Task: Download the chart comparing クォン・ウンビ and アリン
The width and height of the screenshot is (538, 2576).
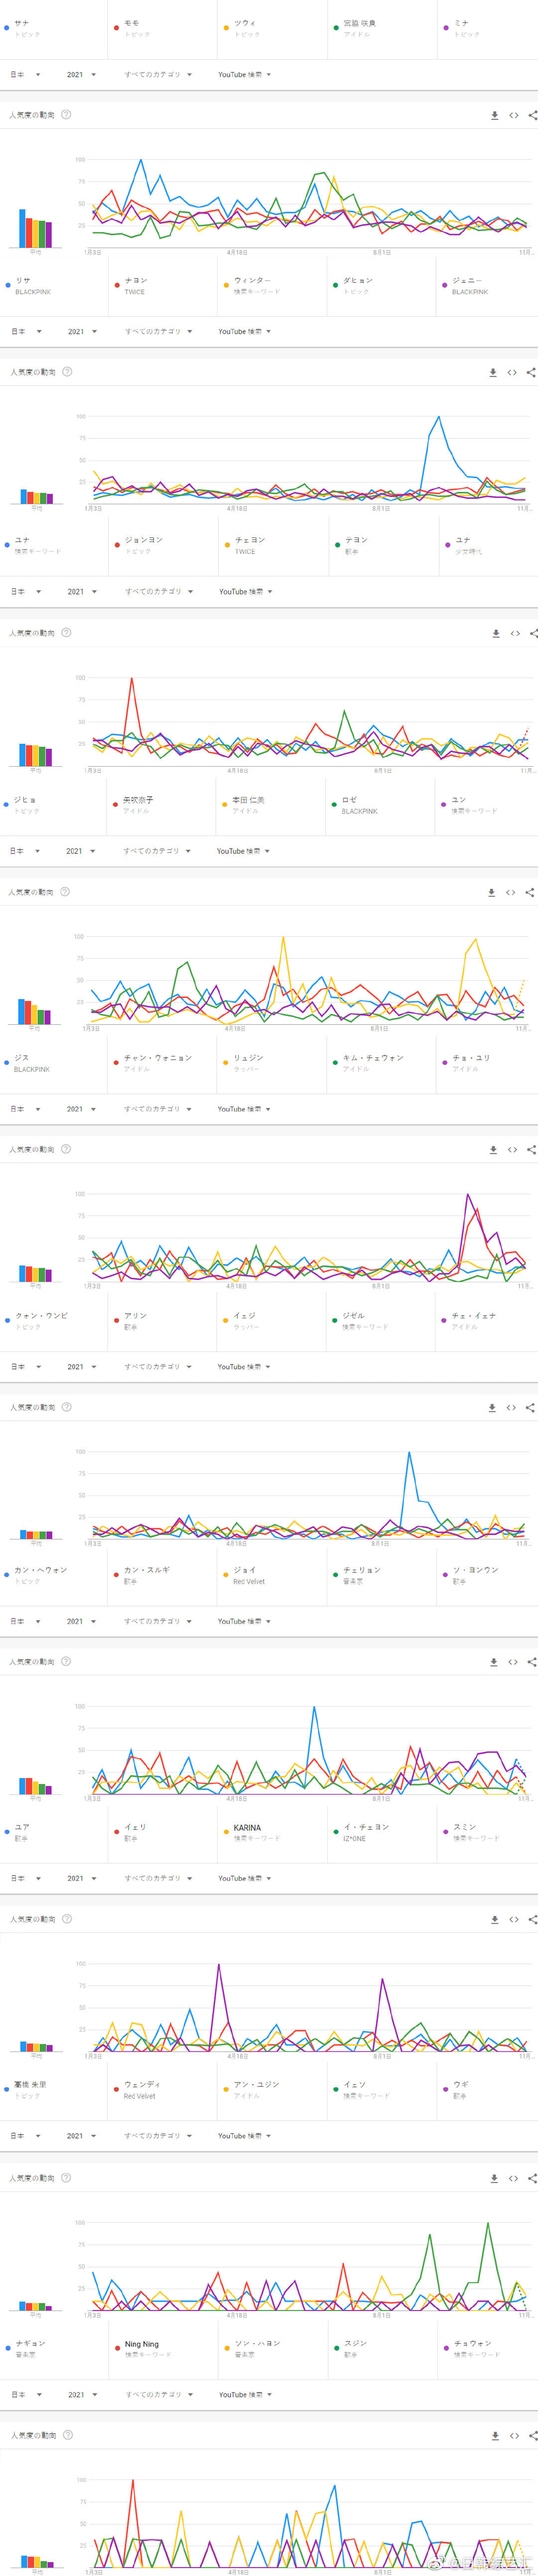Action: 492,1407
